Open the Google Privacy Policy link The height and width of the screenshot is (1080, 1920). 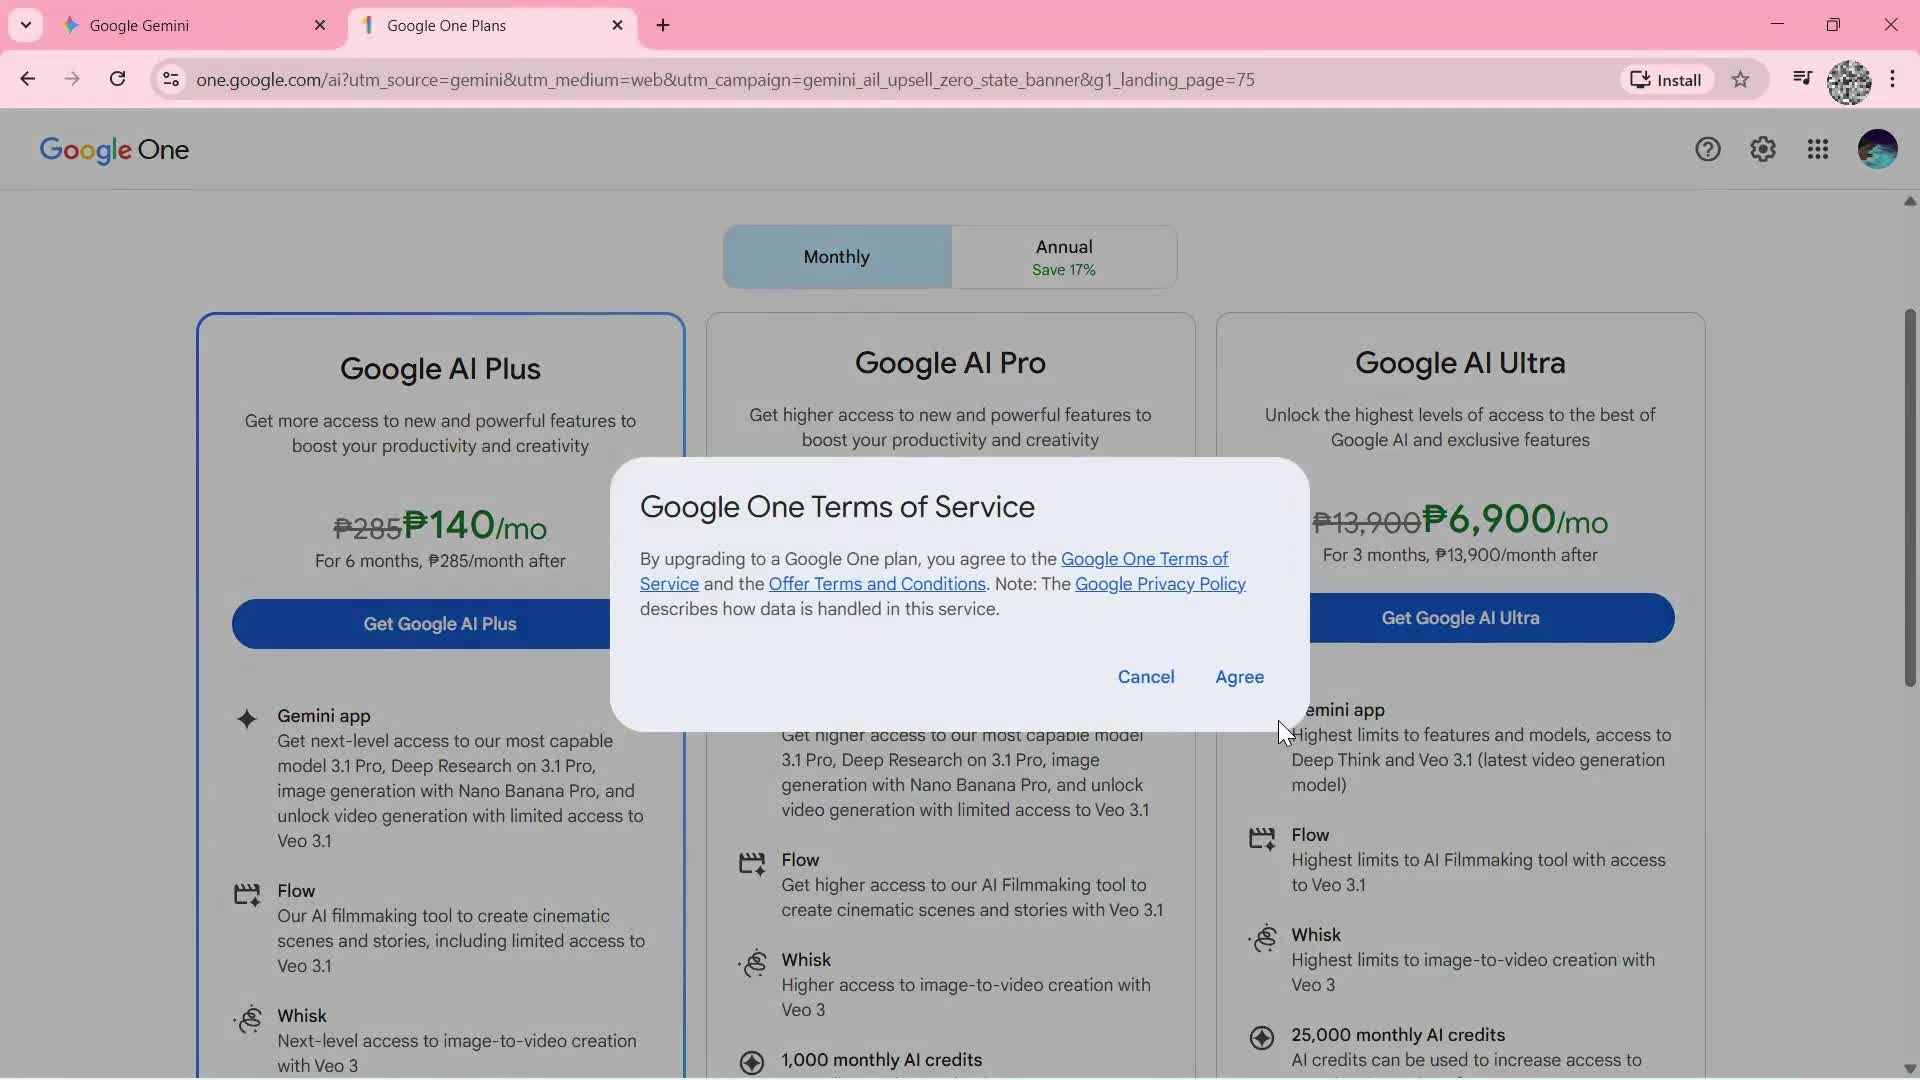coord(1160,584)
